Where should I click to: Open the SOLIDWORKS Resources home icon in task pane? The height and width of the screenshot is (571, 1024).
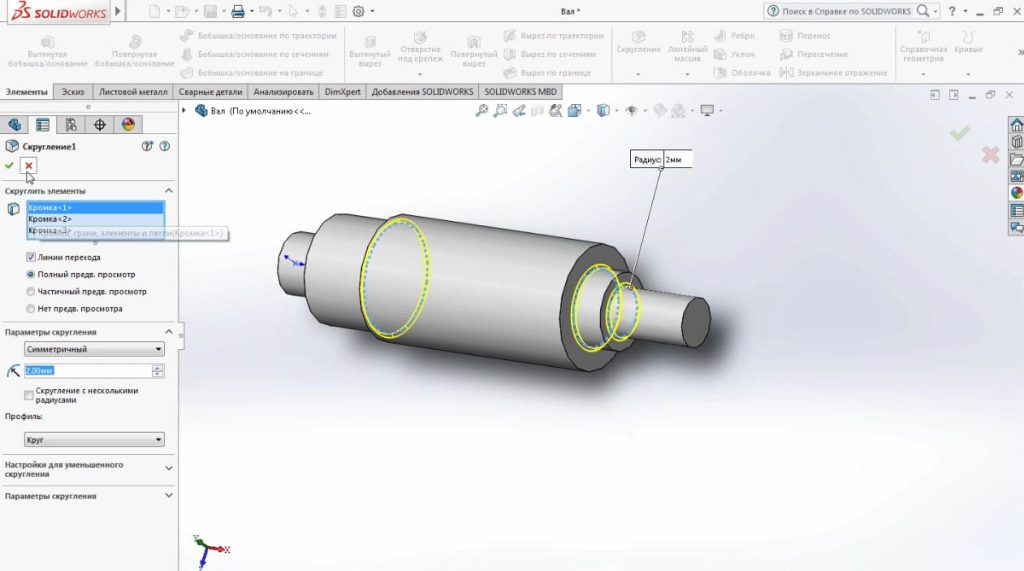tap(1016, 125)
